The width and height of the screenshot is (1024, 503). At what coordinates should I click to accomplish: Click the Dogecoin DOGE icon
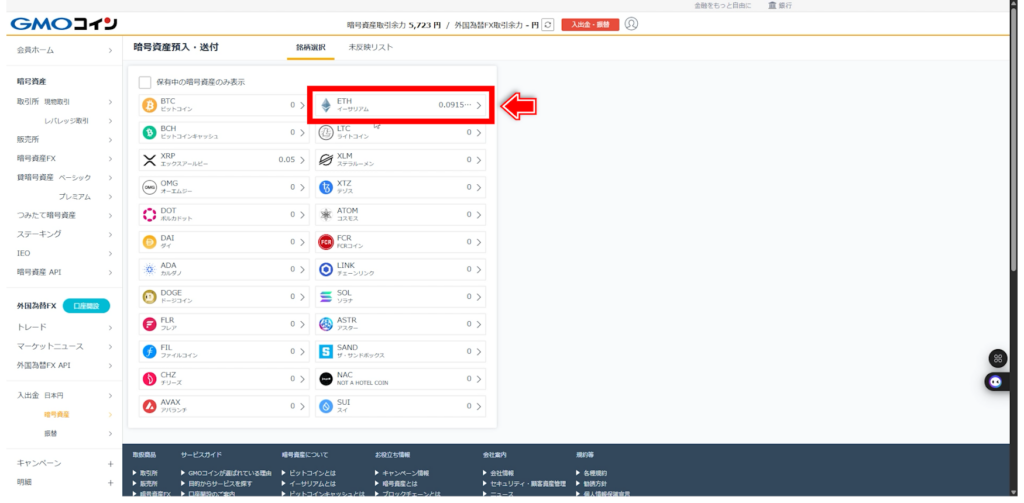coord(150,296)
